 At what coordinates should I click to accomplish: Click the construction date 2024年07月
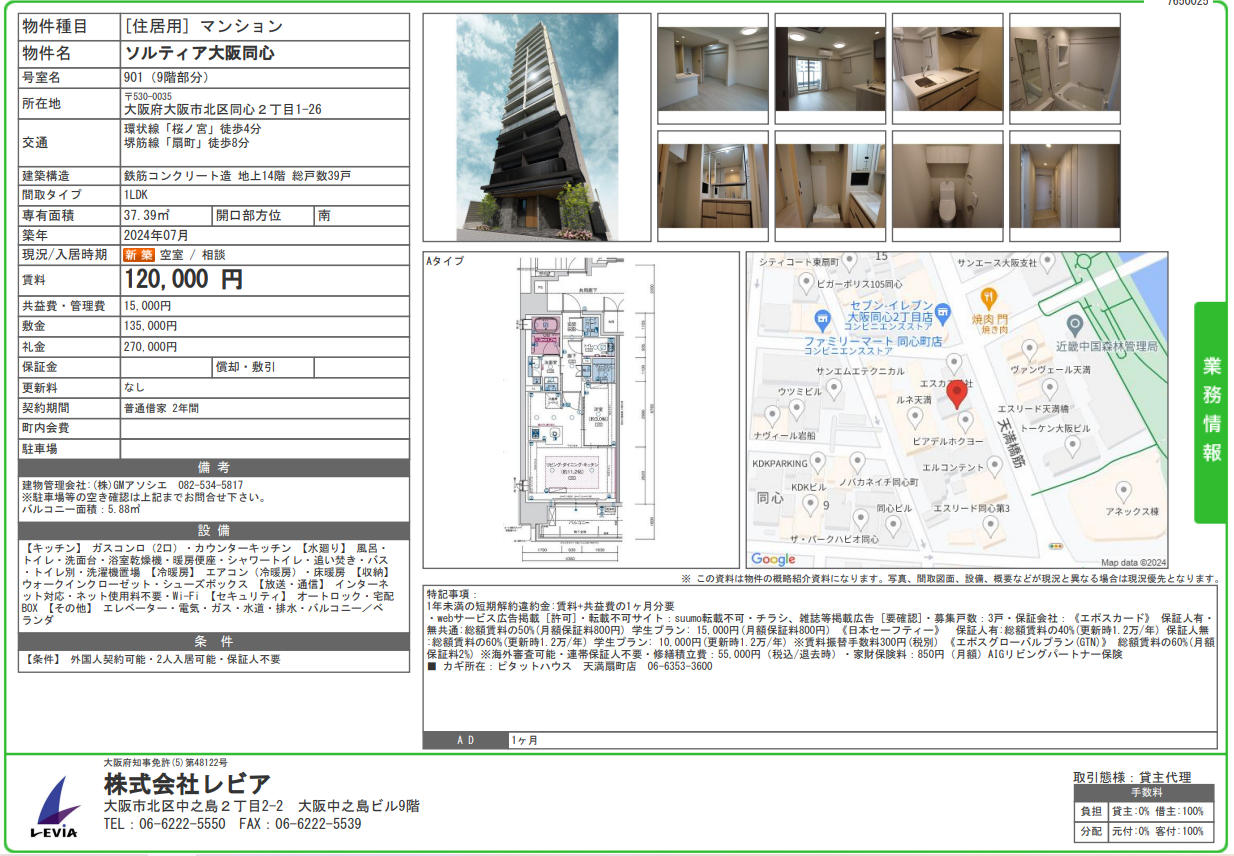pos(156,235)
